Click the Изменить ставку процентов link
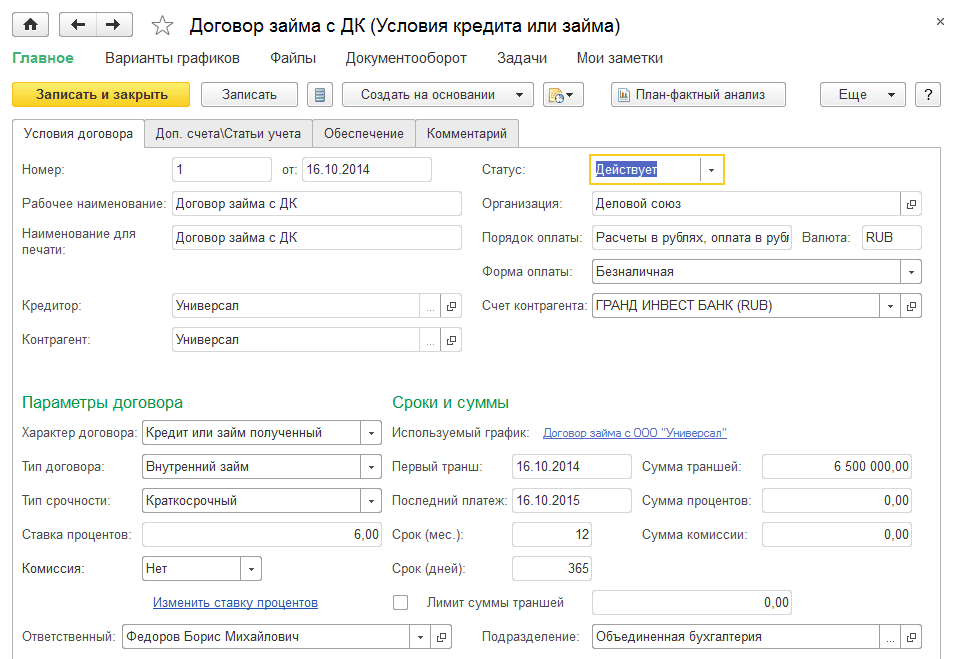Viewport: 958px width, 659px height. point(235,603)
